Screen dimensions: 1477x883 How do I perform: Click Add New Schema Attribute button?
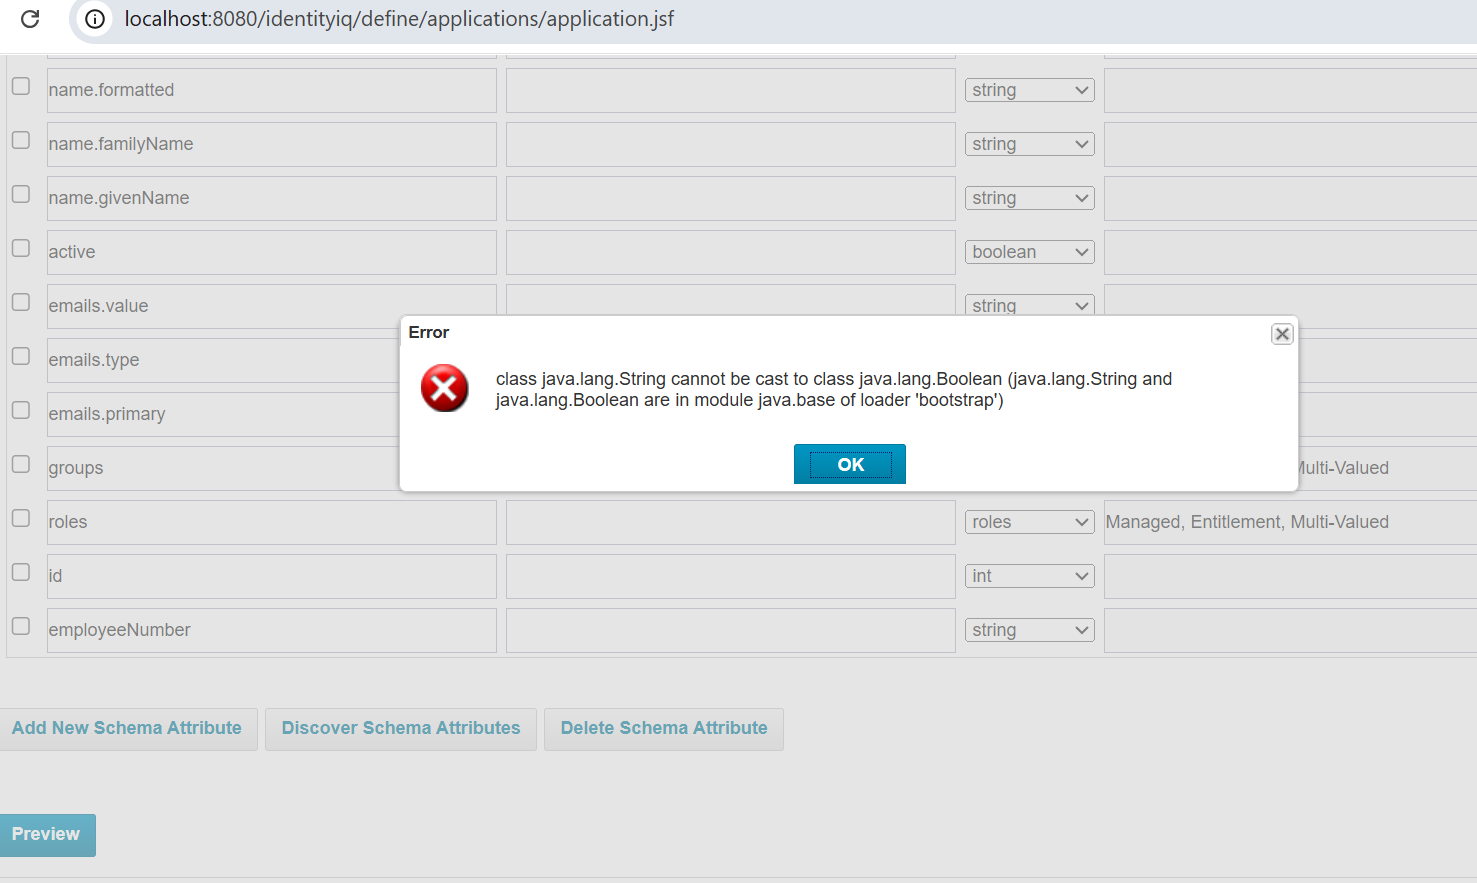point(127,729)
